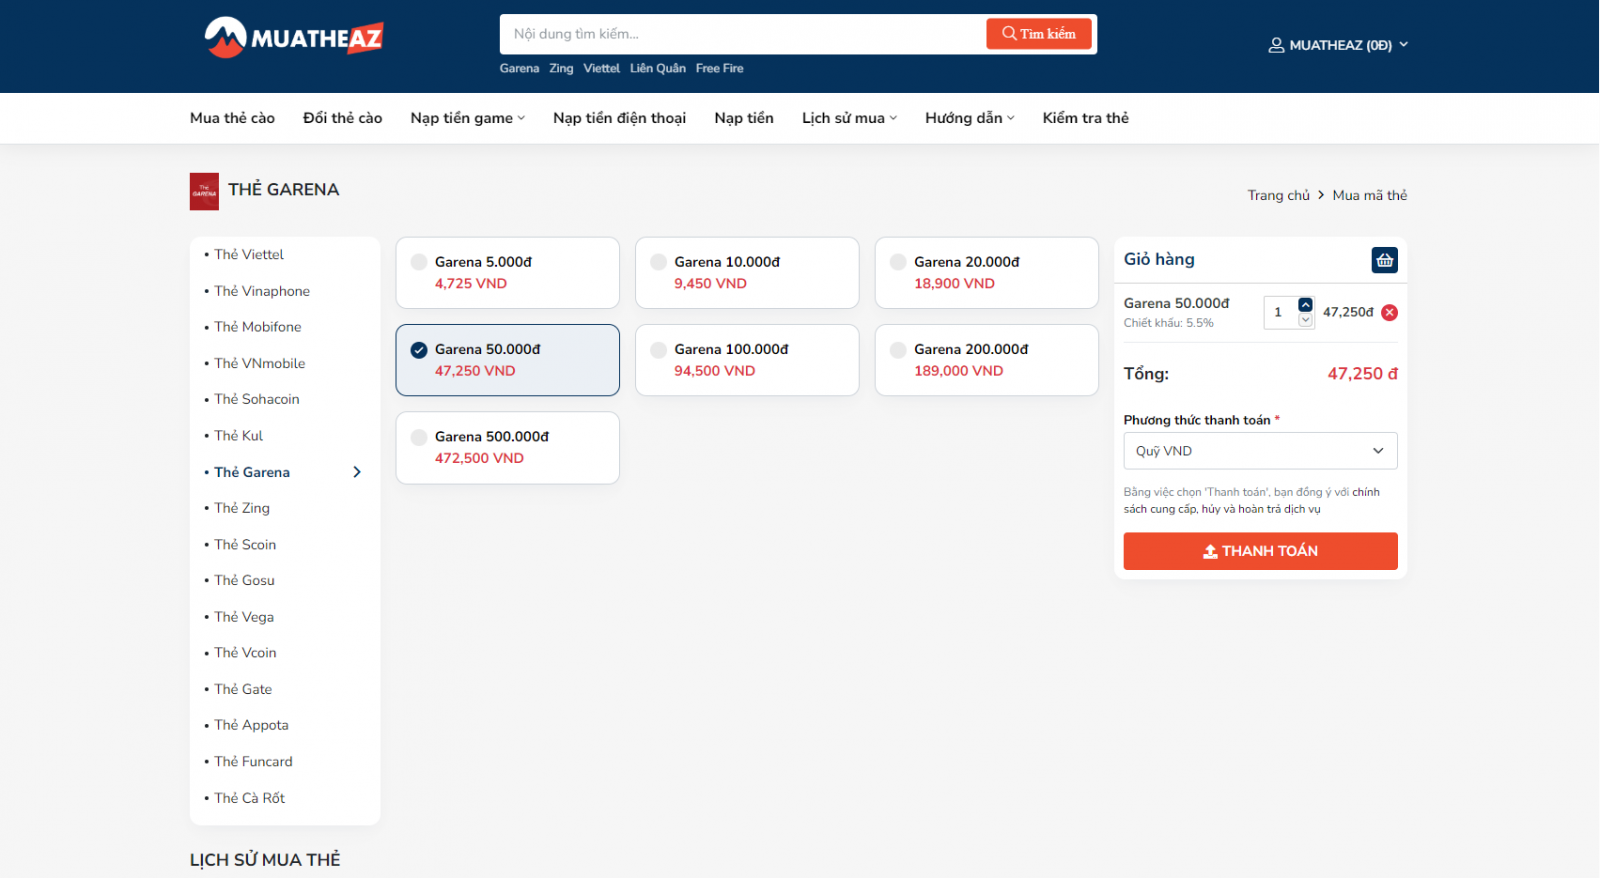This screenshot has height=878, width=1600.
Task: Select Thẻ Viettel in sidebar
Action: (x=249, y=255)
